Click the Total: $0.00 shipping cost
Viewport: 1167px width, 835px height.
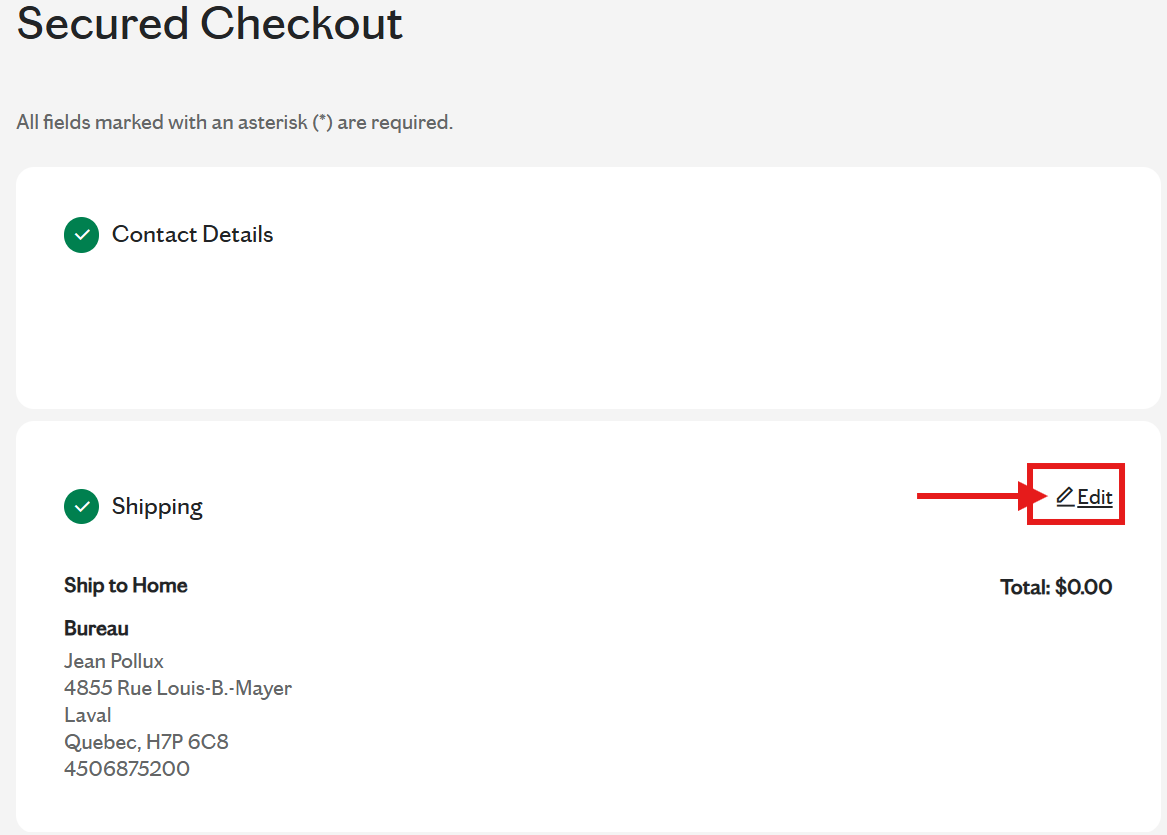click(1056, 587)
